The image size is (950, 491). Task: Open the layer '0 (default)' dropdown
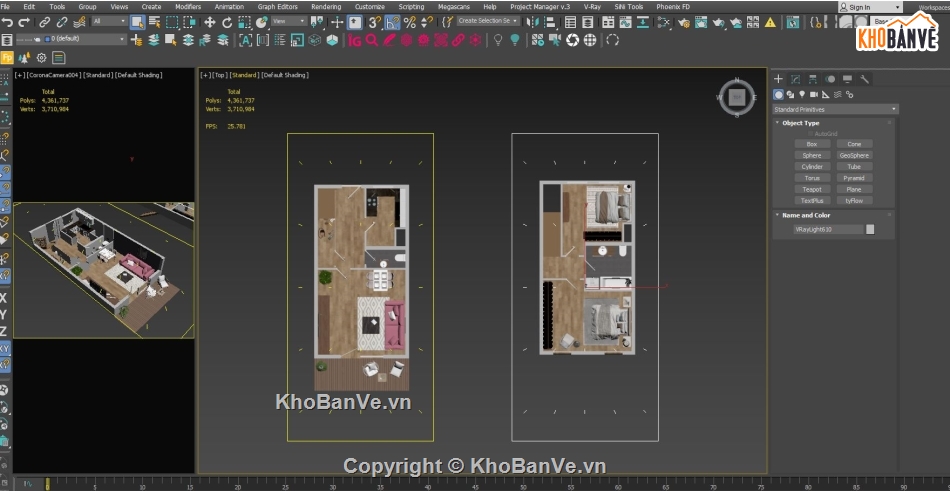[x=71, y=39]
